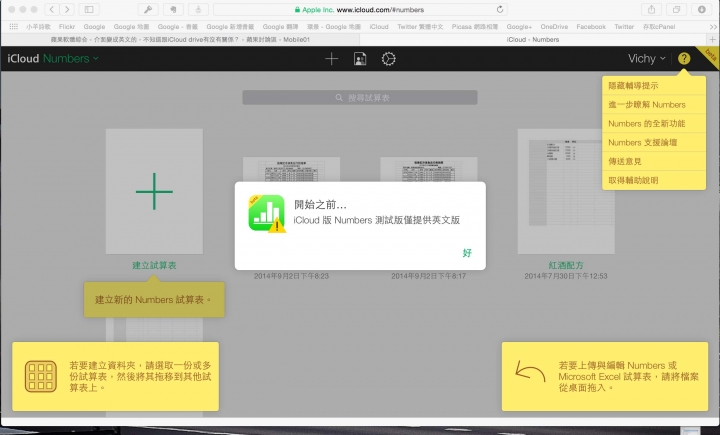
Task: Reload the page with the refresh icon
Action: click(x=500, y=9)
